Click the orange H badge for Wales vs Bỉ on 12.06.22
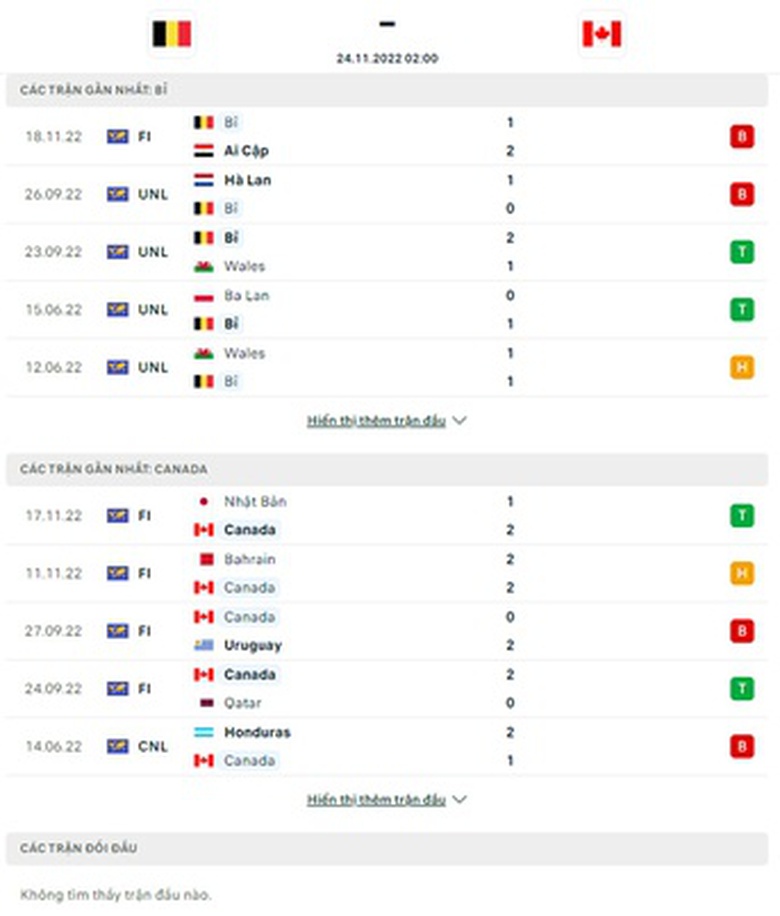The width and height of the screenshot is (780, 916). click(x=741, y=367)
